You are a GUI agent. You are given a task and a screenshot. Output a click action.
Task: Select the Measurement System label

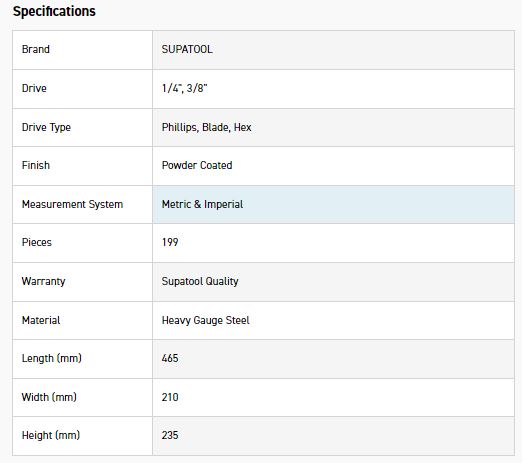[72, 204]
